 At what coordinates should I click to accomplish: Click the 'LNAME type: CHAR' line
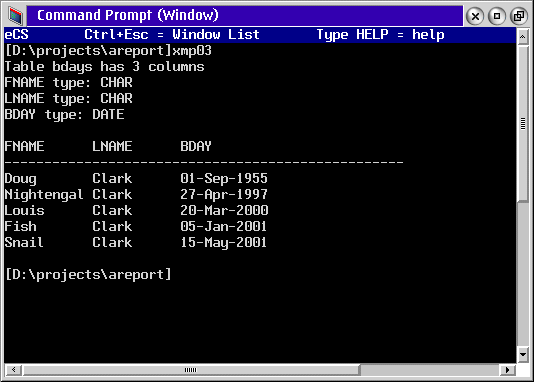68,99
